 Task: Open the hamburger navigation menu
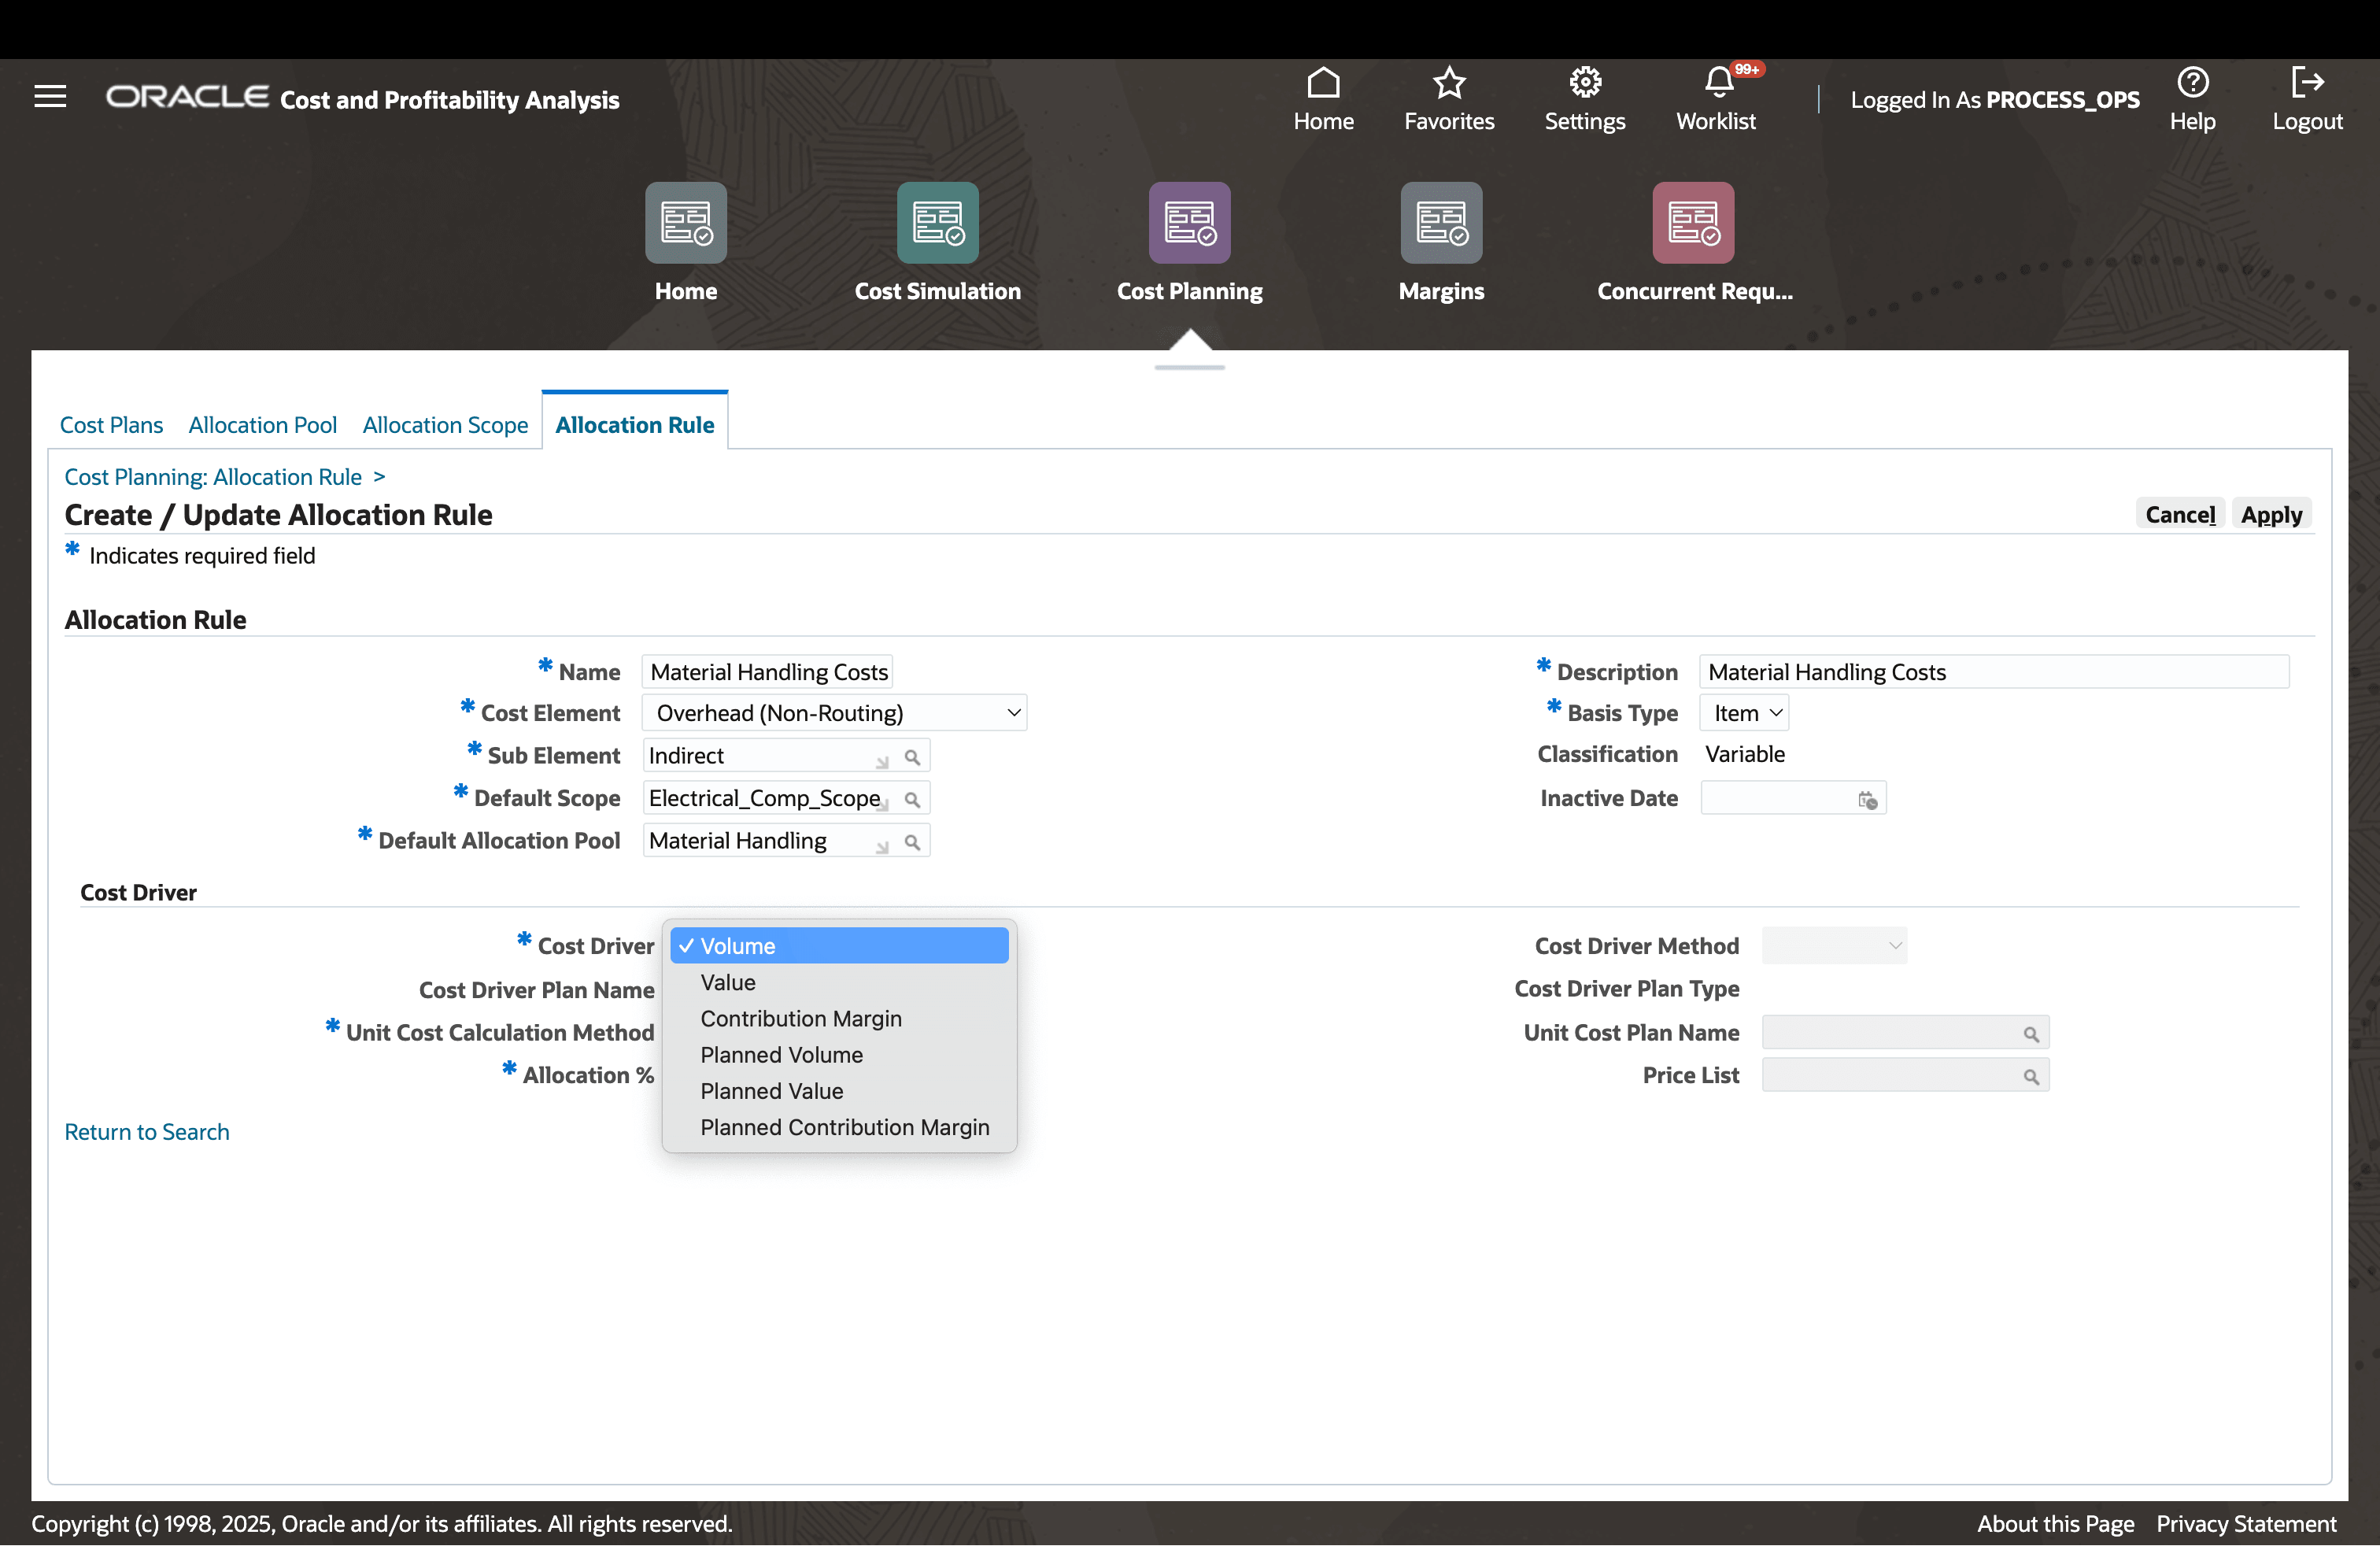(x=50, y=96)
